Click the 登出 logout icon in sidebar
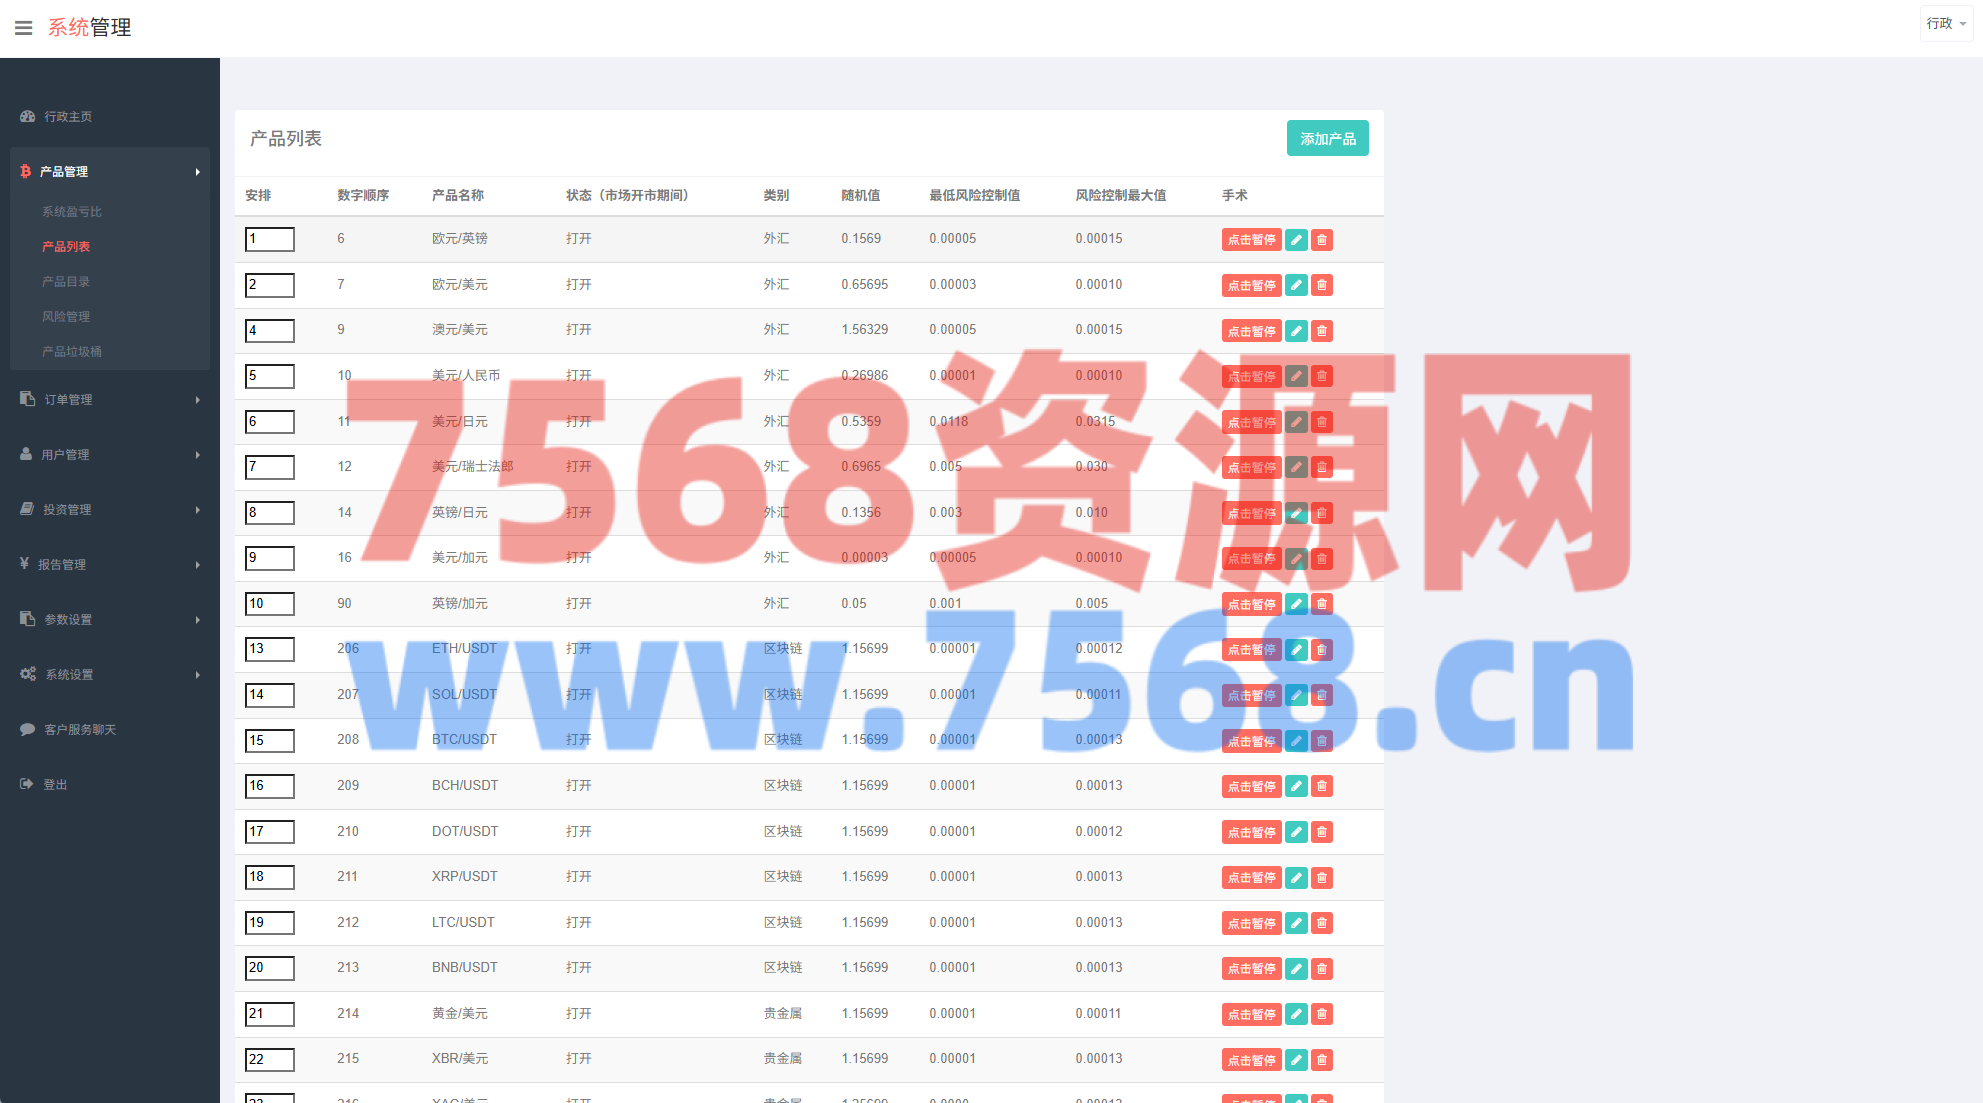Viewport: 1983px width, 1103px height. (x=27, y=784)
